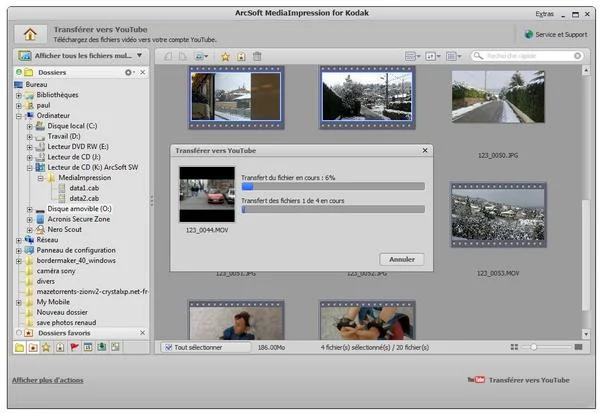This screenshot has width=600, height=413.
Task: Open the thumbnail grid options dropdown
Action: pyautogui.click(x=453, y=56)
